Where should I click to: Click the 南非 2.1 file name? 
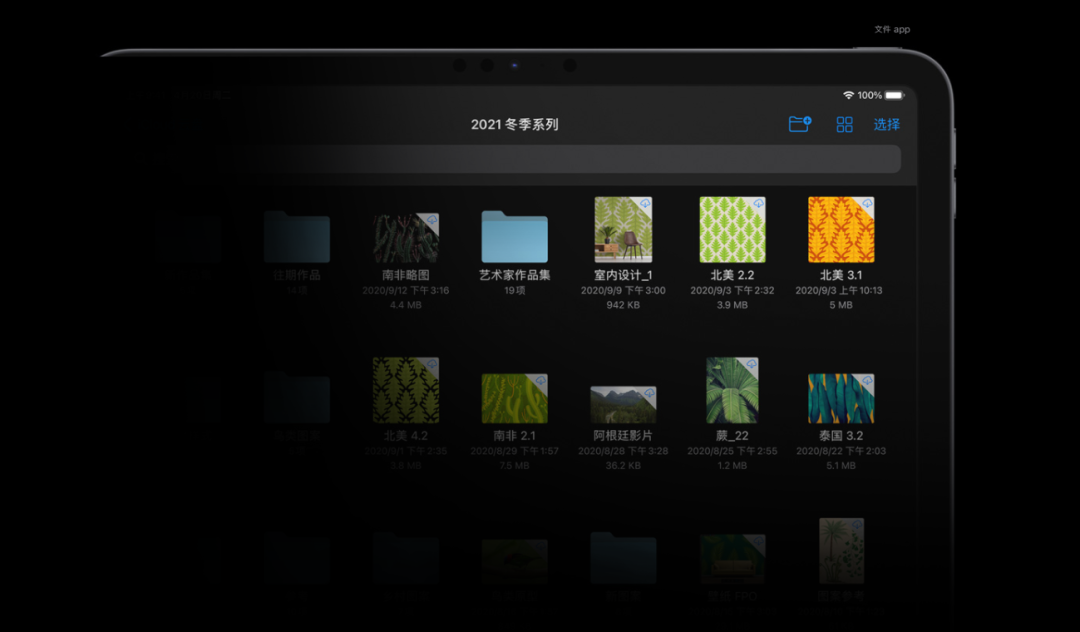[x=515, y=435]
